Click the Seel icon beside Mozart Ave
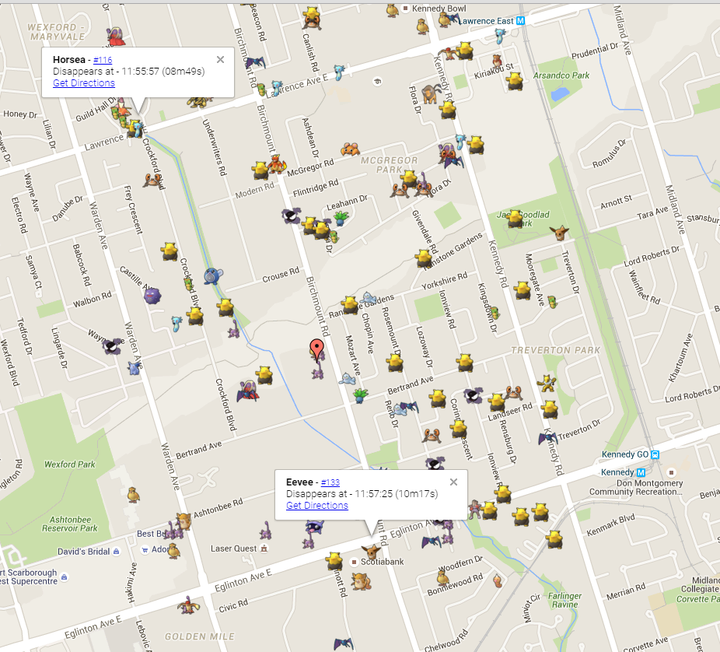Viewport: 720px width, 652px height. point(348,378)
